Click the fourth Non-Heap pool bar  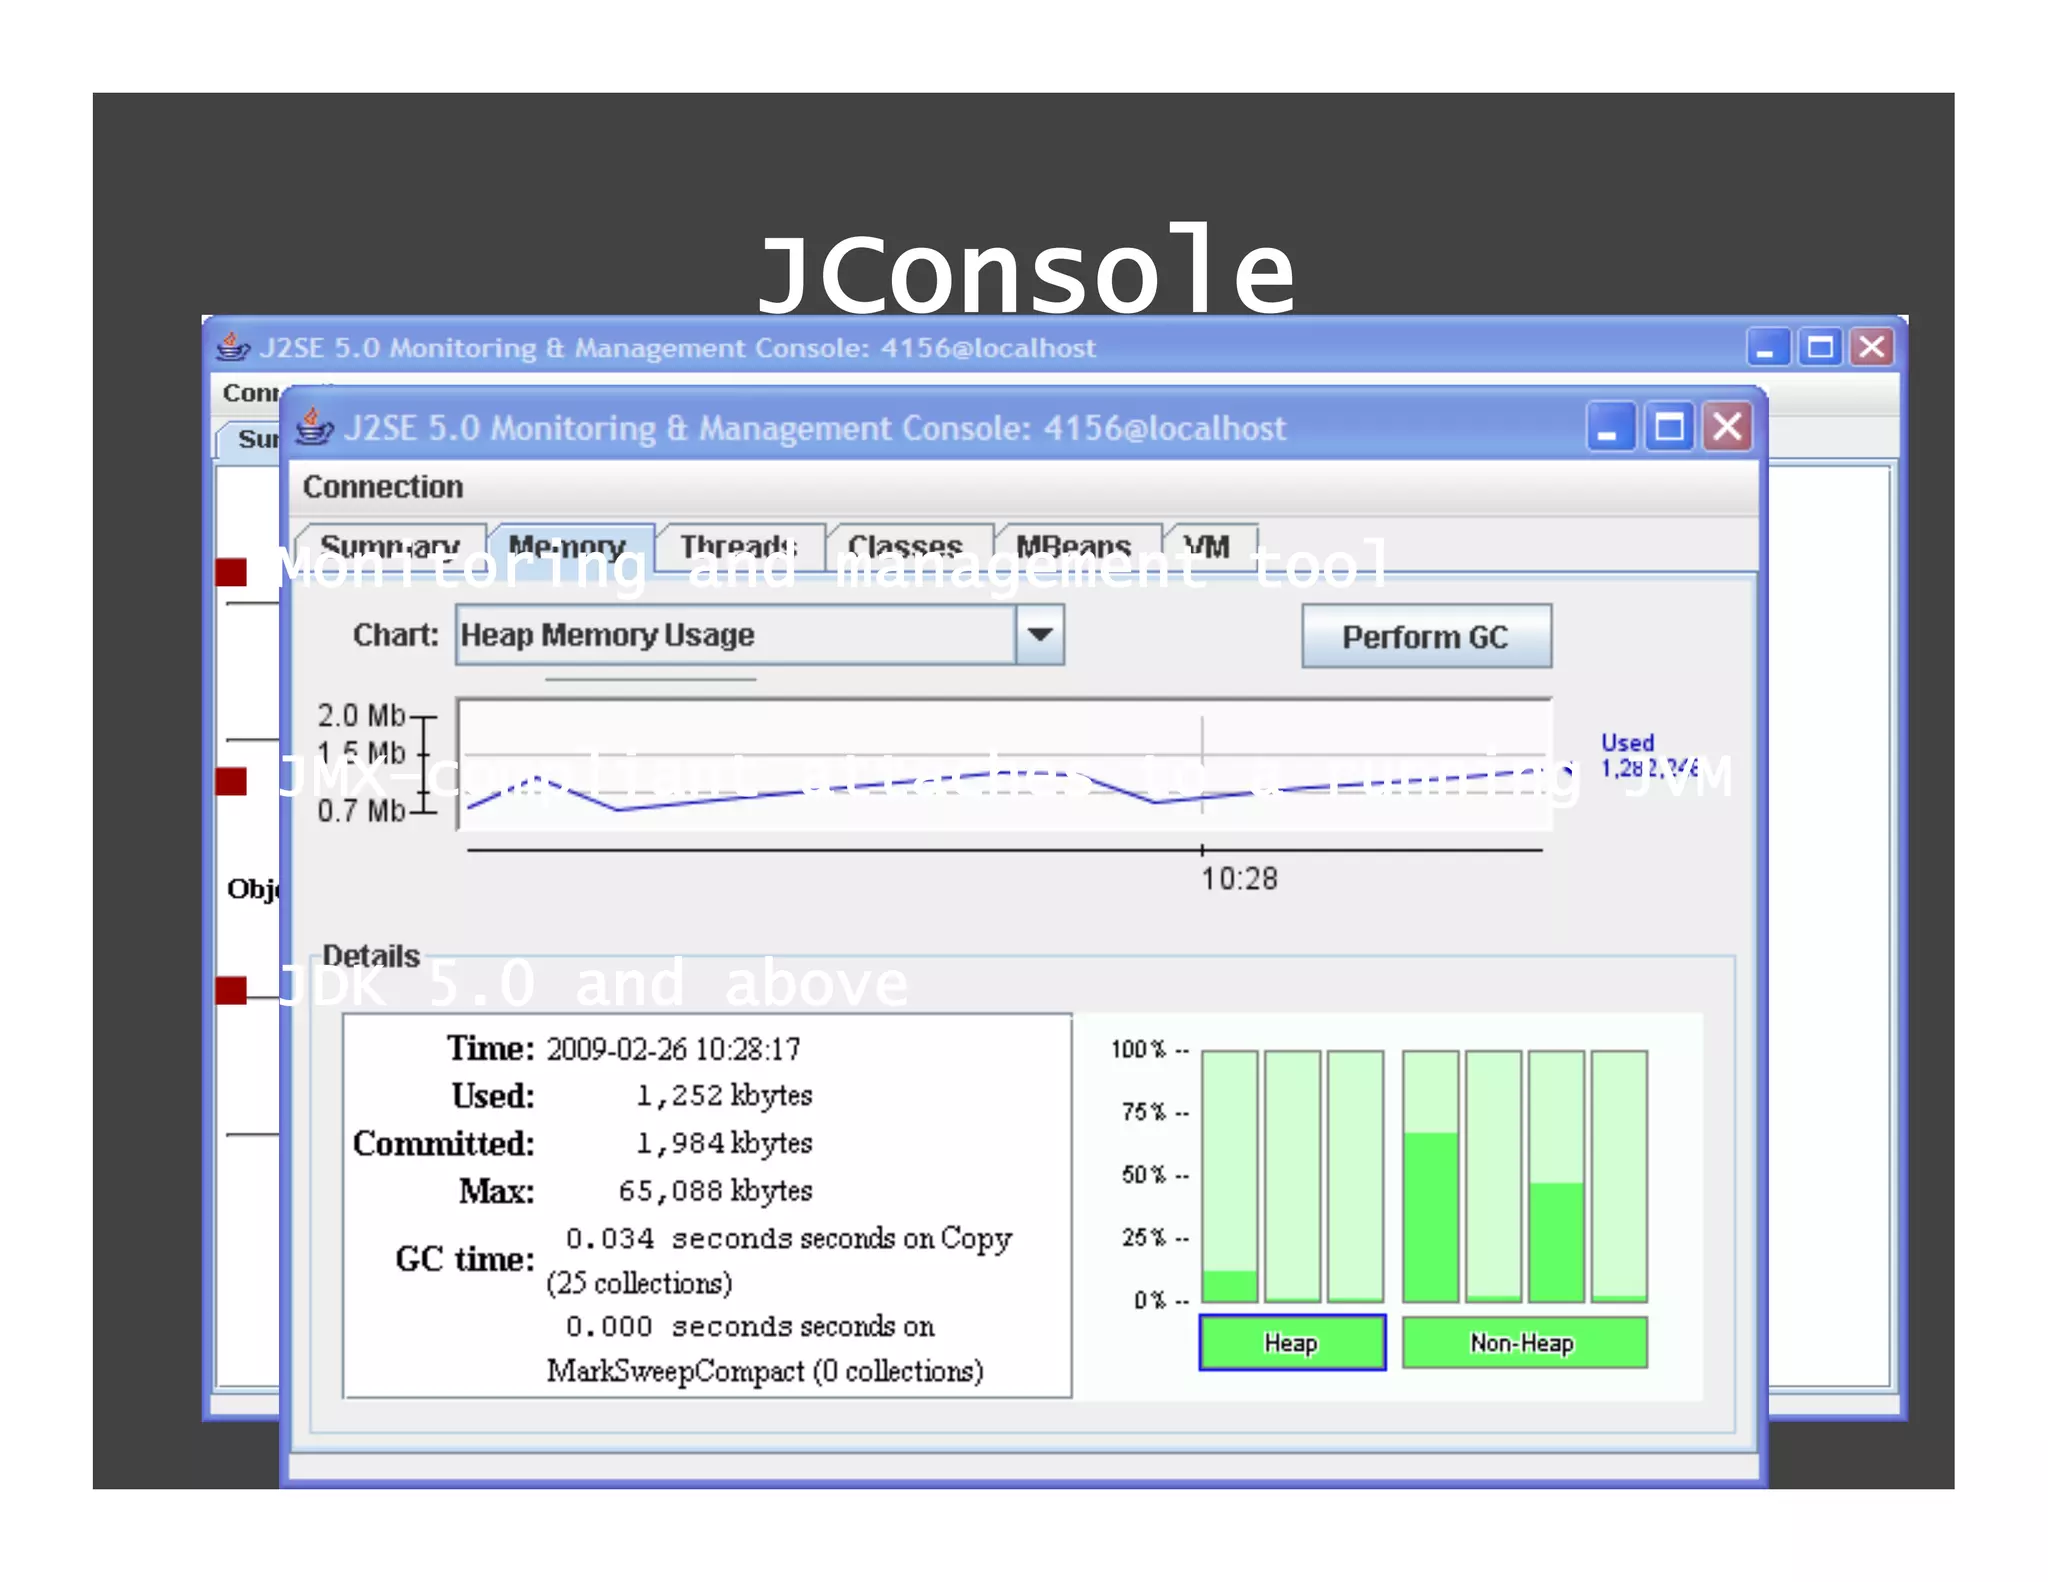point(1619,1176)
